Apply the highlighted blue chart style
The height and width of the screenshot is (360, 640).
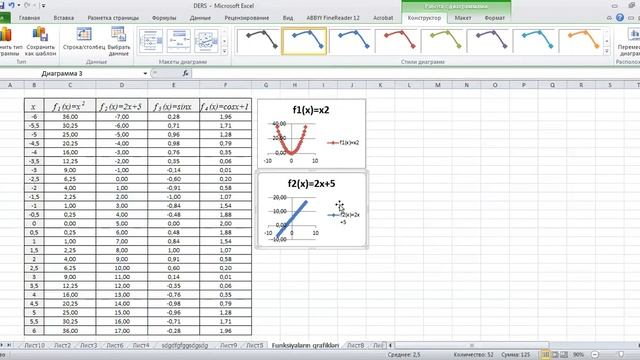[304, 41]
